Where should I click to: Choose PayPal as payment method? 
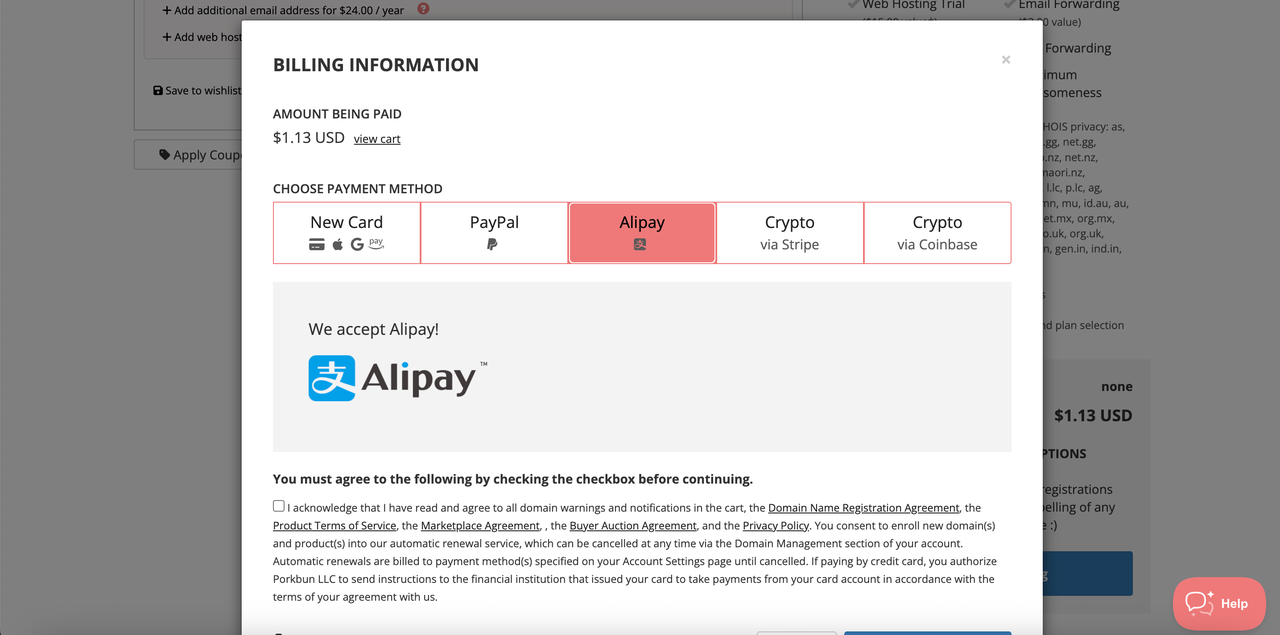point(494,233)
